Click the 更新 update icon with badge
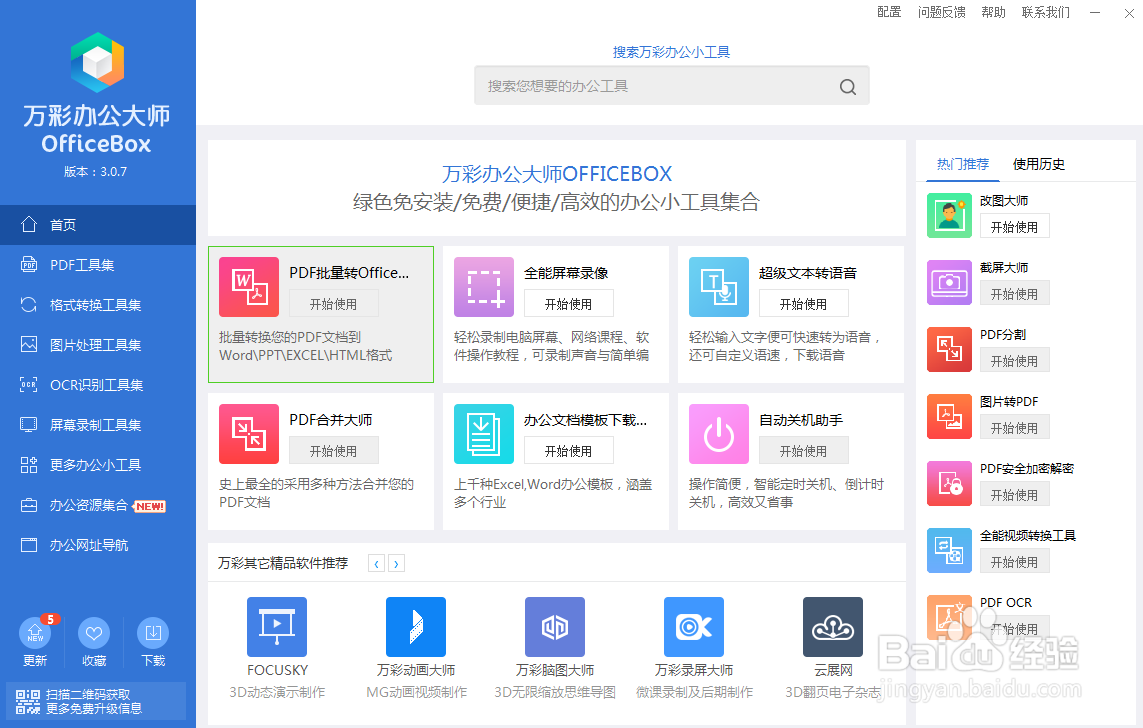 click(35, 633)
